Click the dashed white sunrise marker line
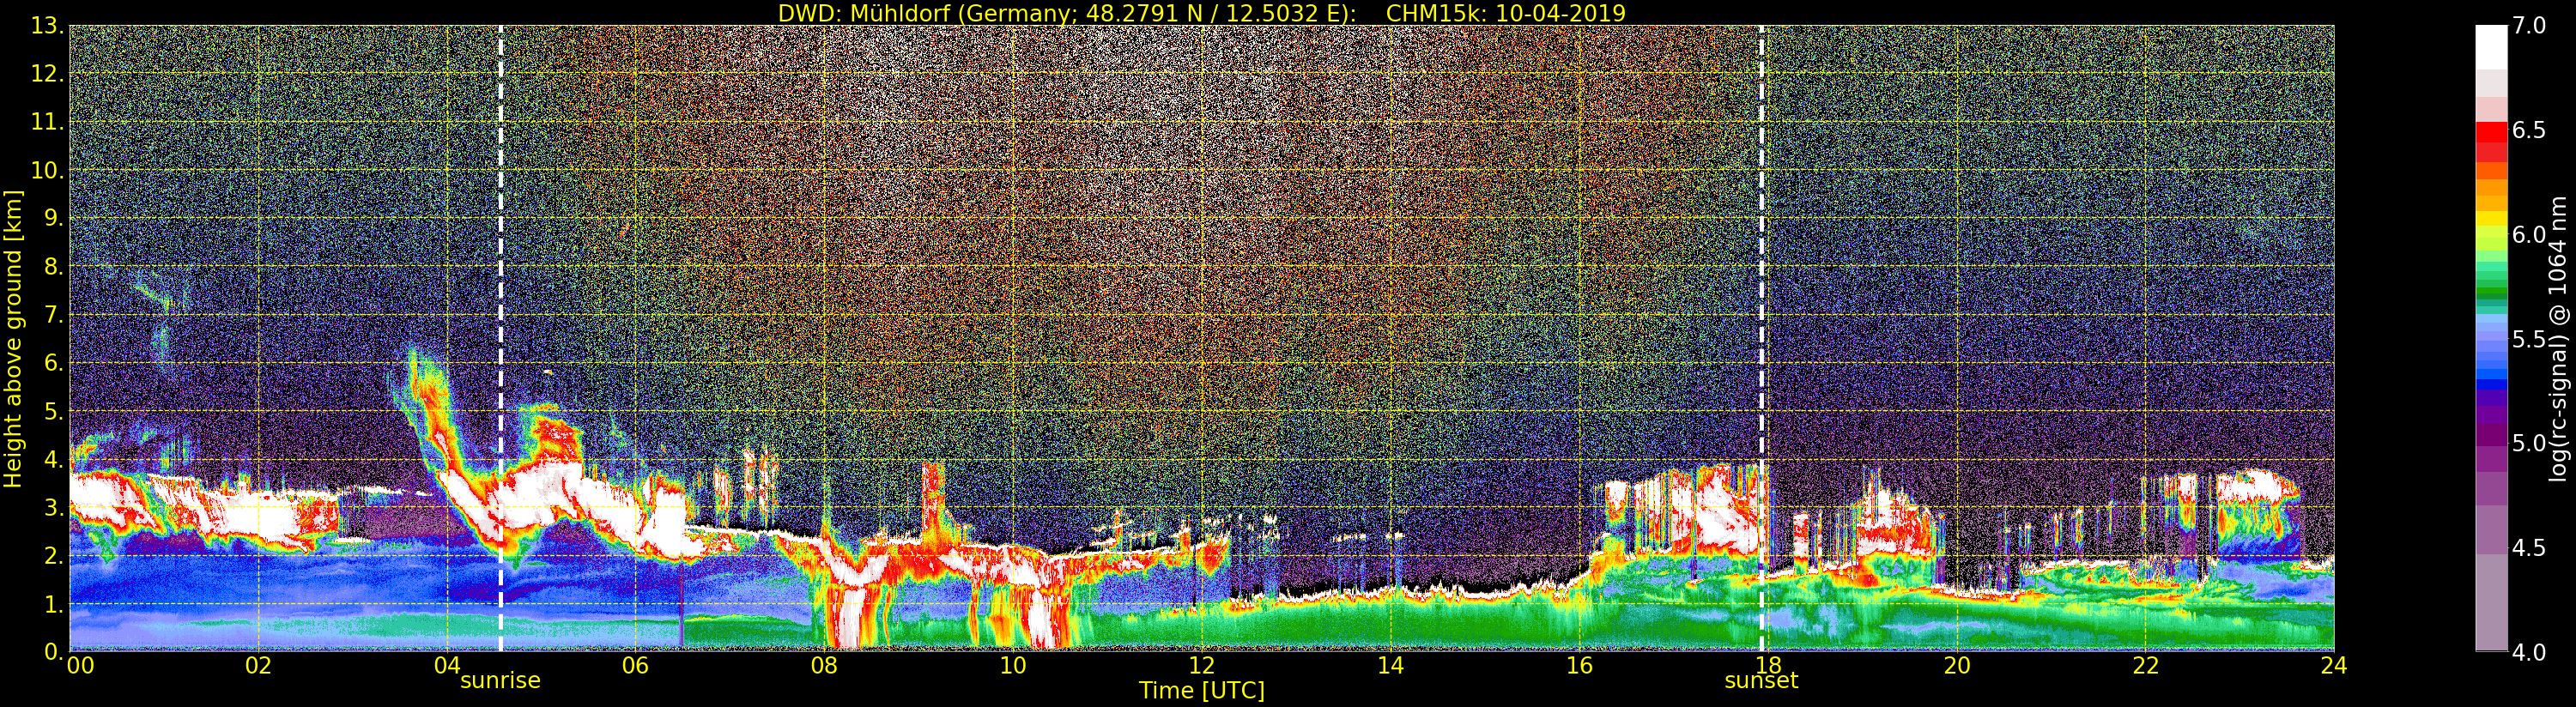Viewport: 2576px width, 707px height. point(500,339)
